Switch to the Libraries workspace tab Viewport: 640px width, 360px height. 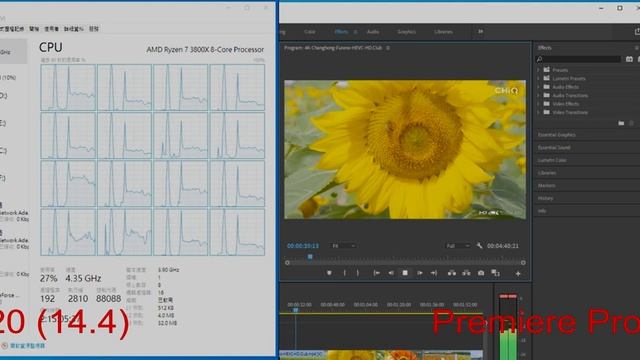click(443, 31)
